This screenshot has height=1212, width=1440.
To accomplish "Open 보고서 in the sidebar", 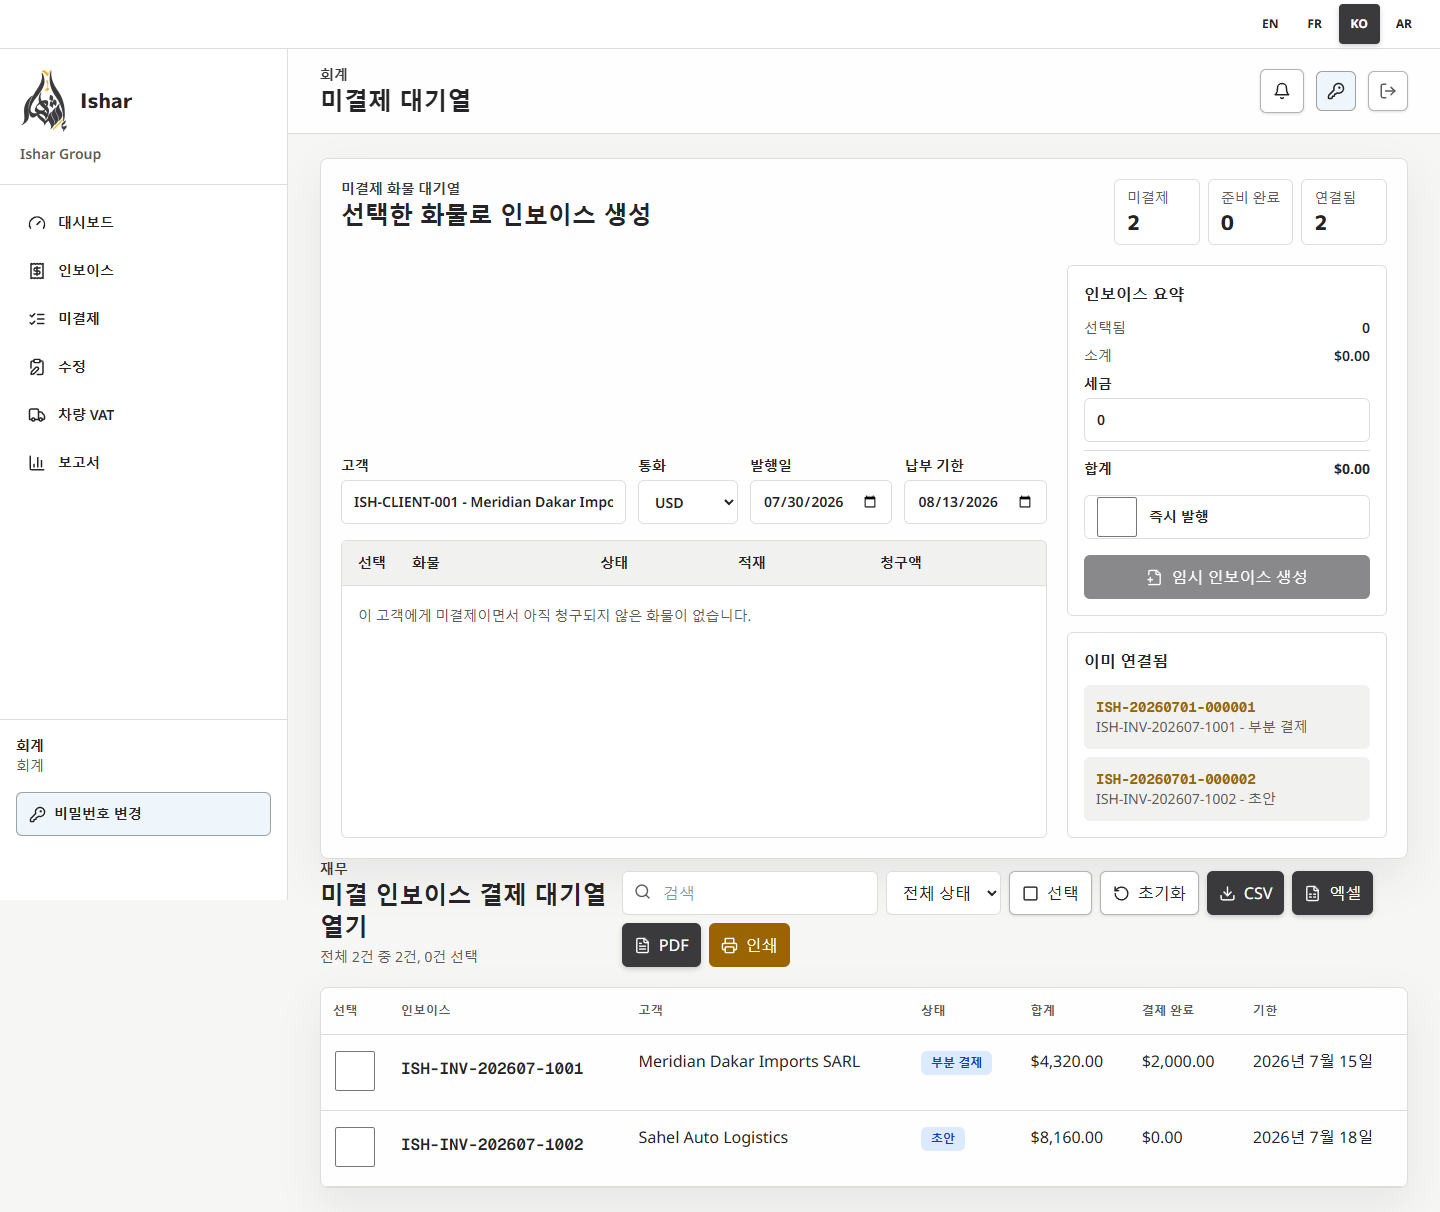I will coord(143,462).
